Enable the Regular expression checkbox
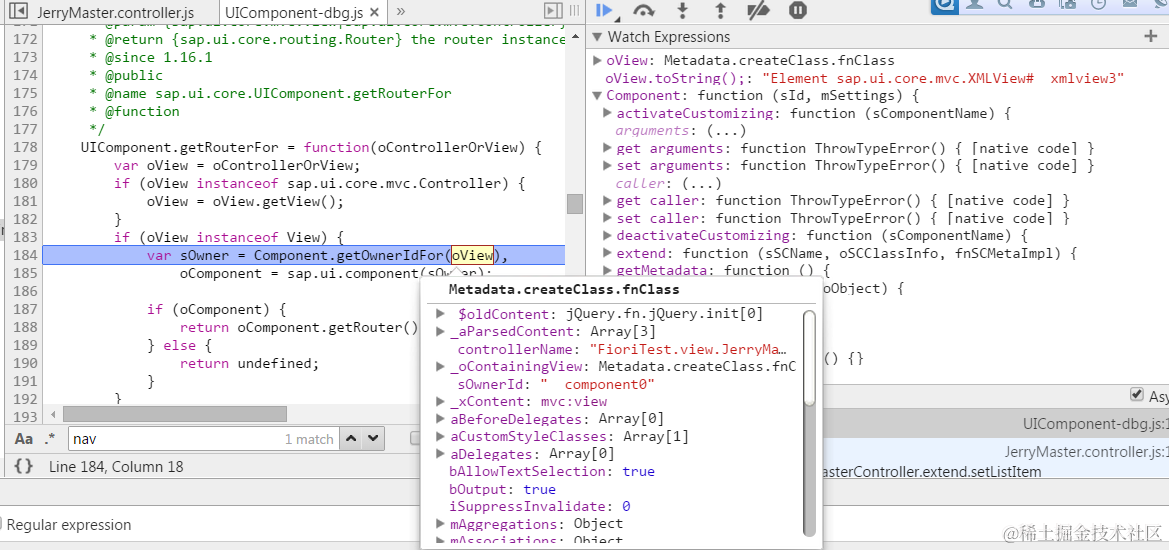This screenshot has width=1169, height=550. (1, 524)
